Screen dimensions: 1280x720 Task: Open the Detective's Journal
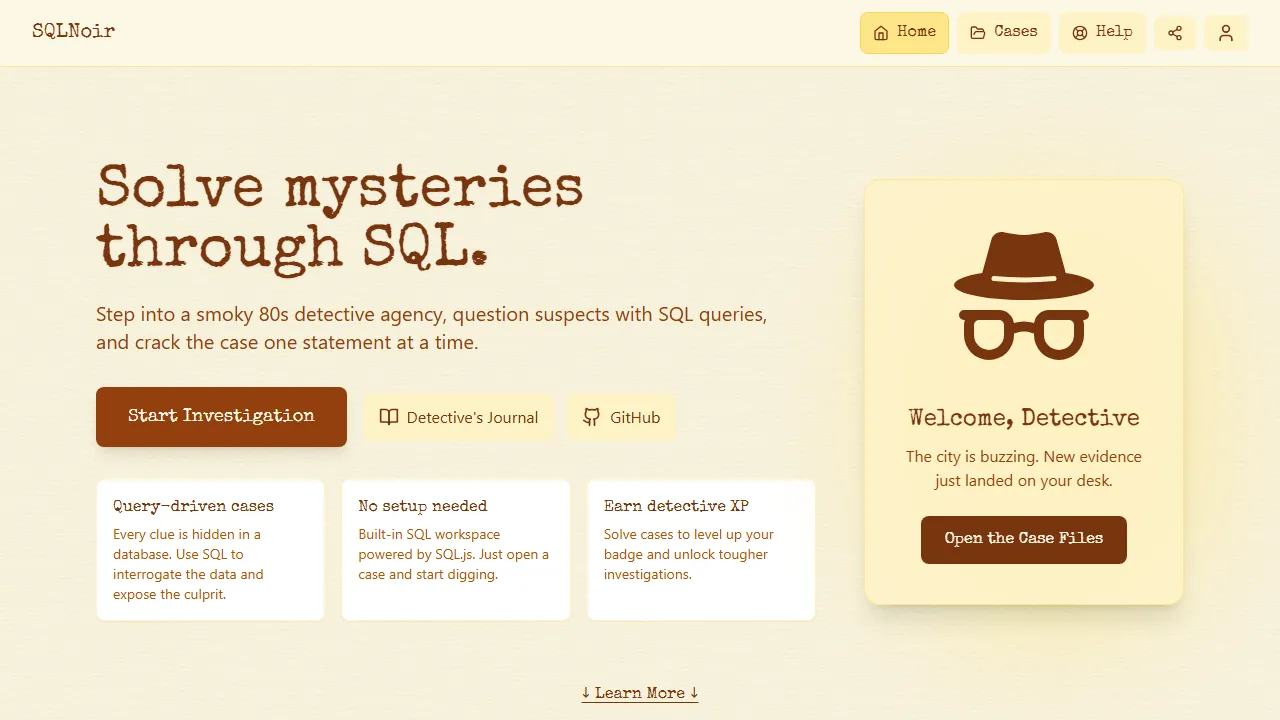tap(458, 417)
